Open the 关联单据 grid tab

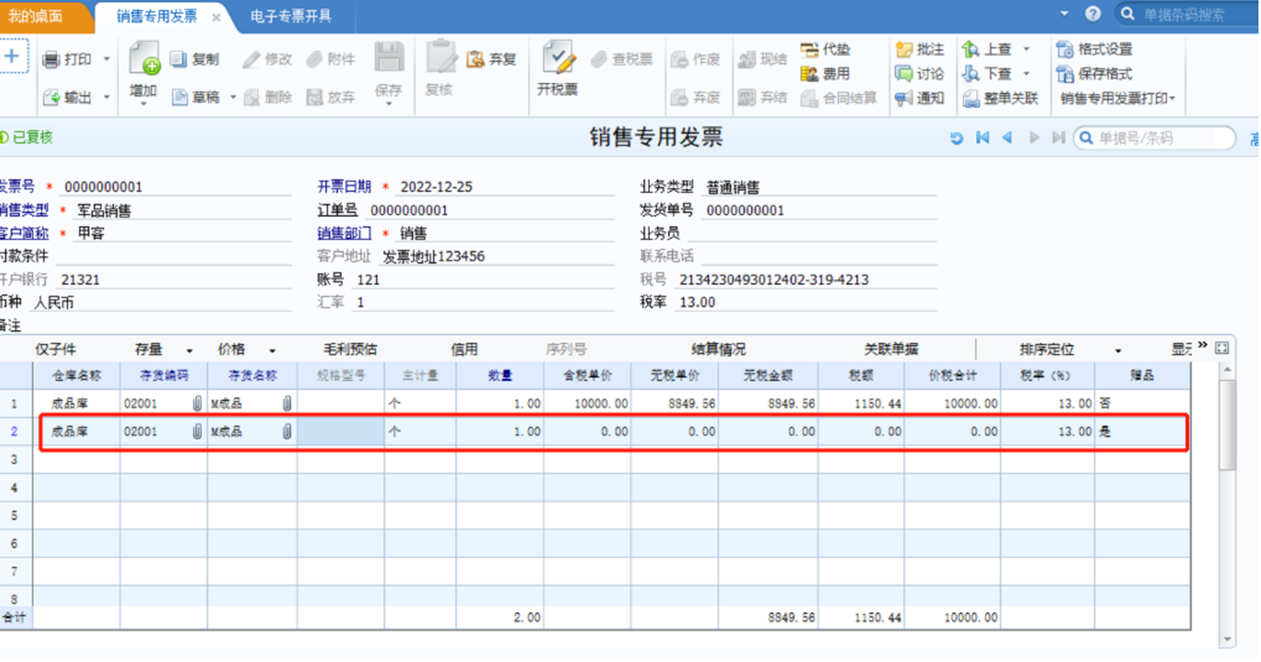click(x=891, y=350)
